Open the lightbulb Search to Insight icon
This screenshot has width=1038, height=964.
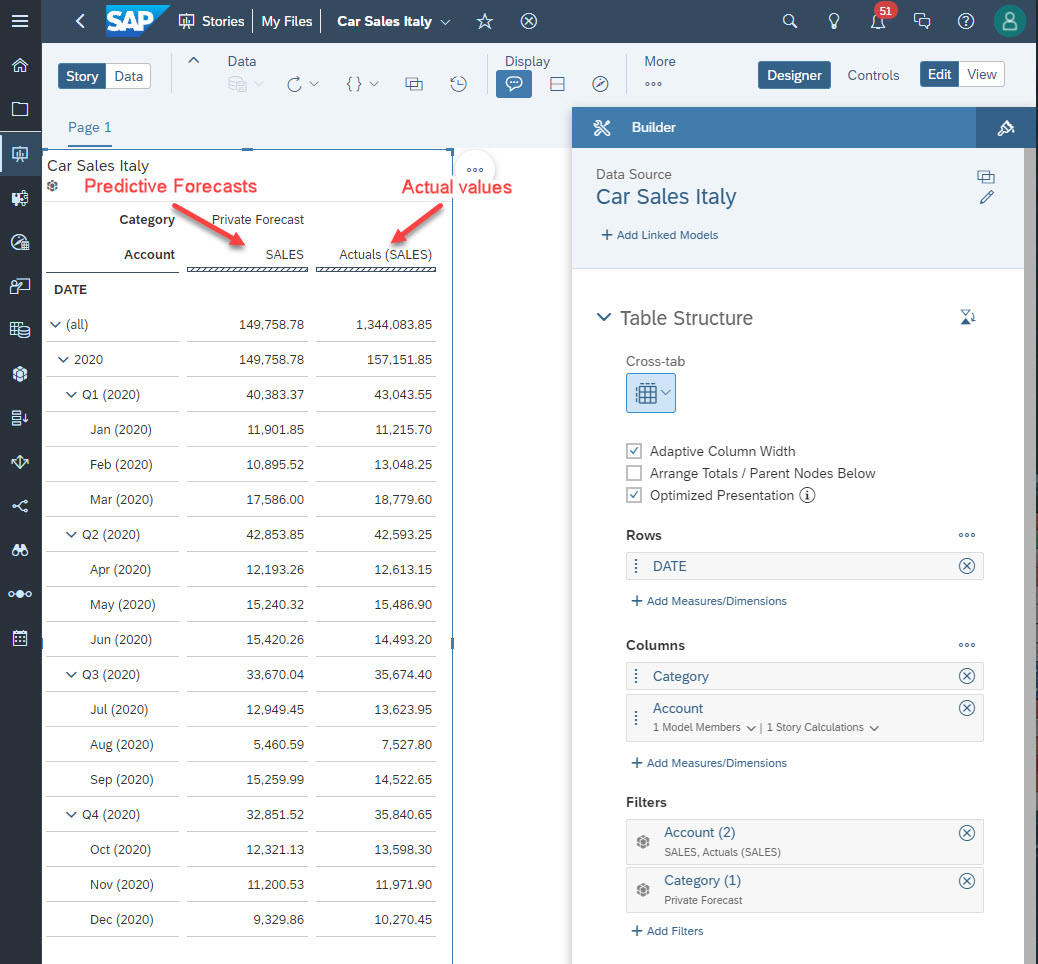tap(833, 21)
